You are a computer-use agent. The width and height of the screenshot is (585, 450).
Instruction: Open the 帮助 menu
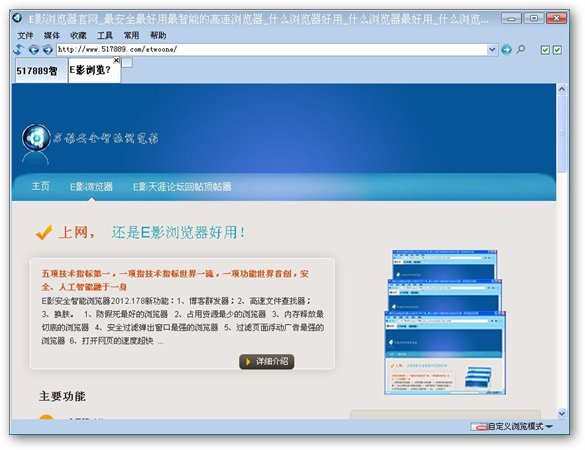tap(158, 35)
